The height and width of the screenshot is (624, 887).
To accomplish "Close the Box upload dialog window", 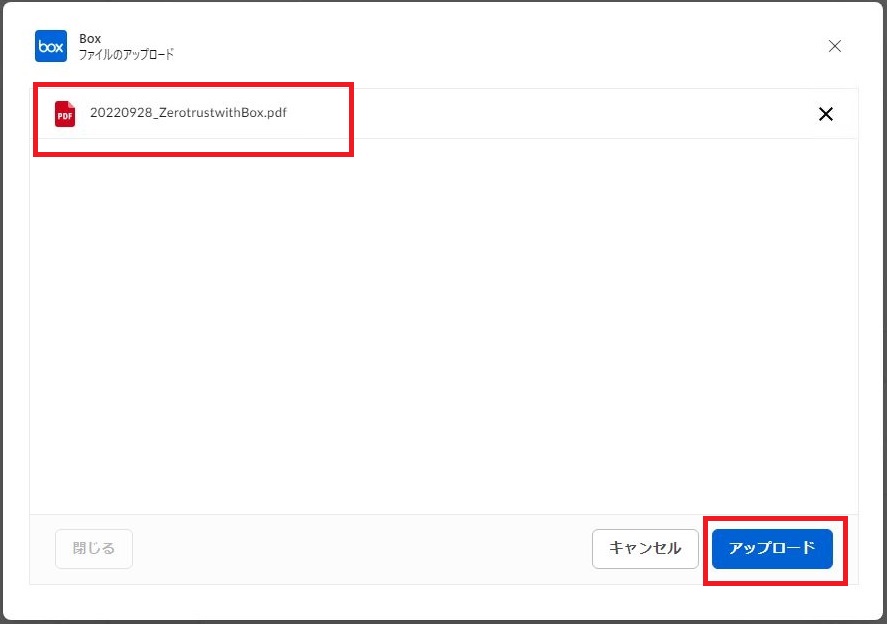I will point(835,46).
